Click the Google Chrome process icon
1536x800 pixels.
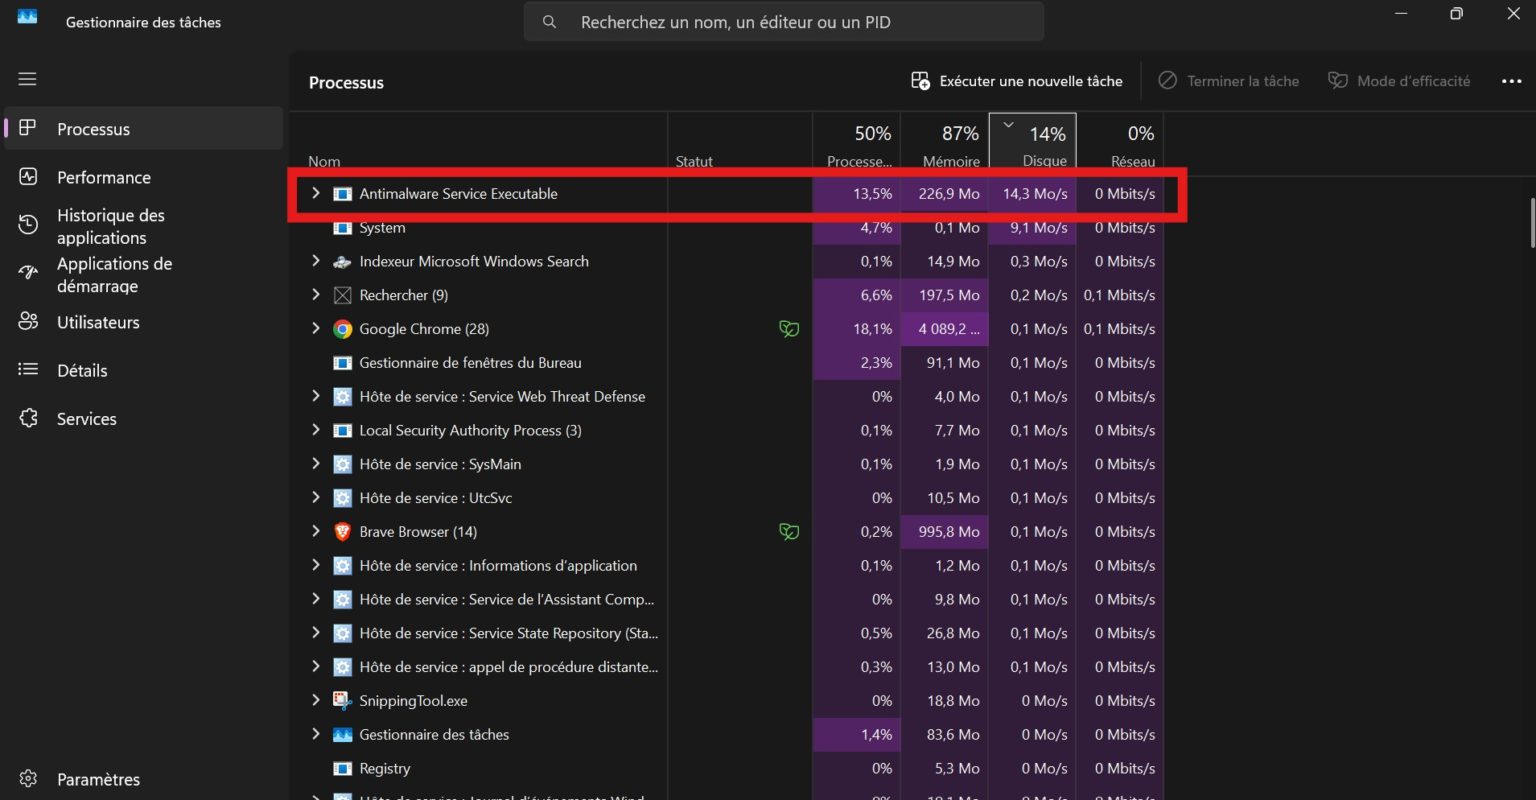pos(343,329)
